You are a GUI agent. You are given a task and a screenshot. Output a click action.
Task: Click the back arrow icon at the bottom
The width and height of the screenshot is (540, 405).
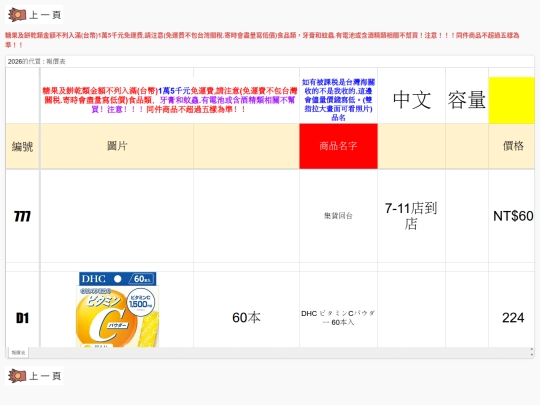(x=17, y=376)
